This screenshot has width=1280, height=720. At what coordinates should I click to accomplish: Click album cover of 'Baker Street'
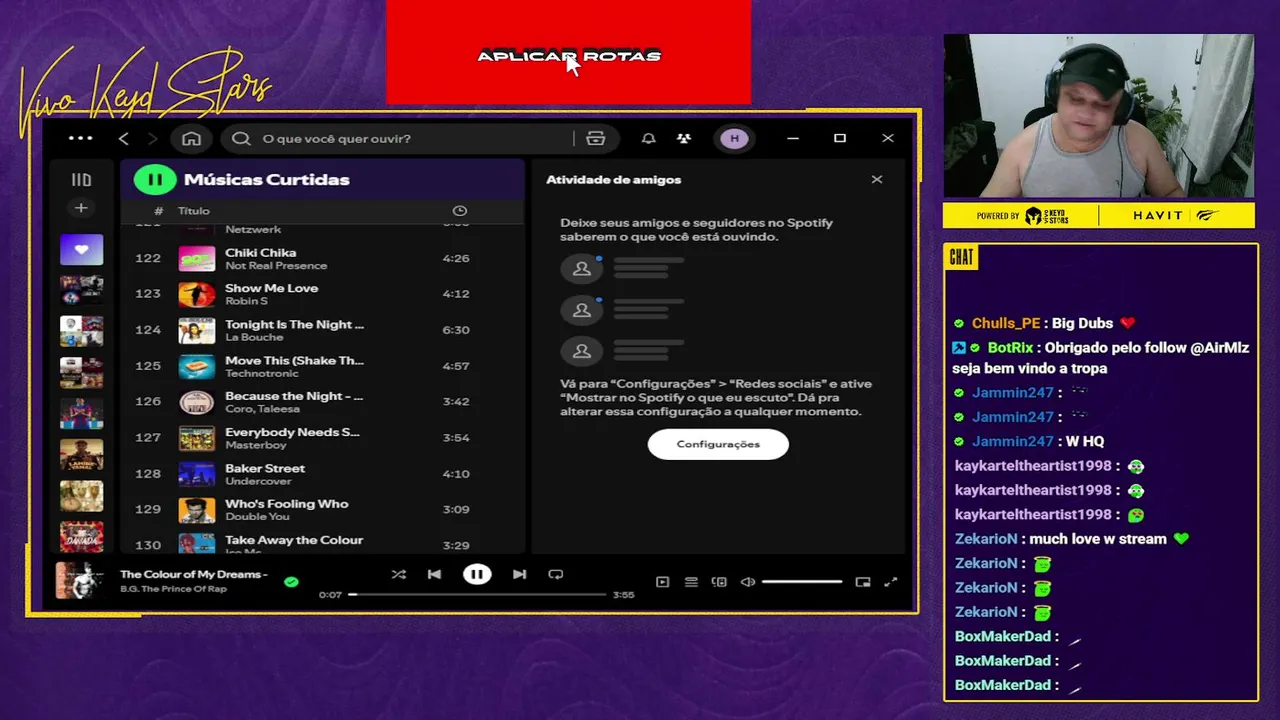(x=197, y=474)
